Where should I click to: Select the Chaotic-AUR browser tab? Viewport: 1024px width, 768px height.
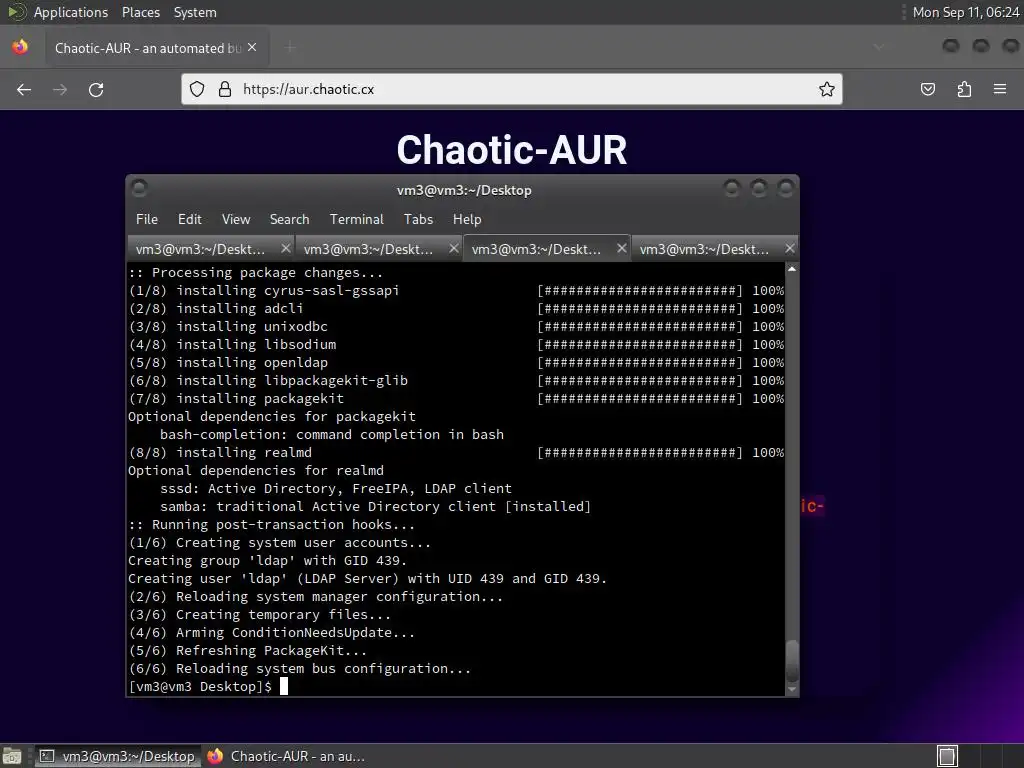tap(157, 48)
